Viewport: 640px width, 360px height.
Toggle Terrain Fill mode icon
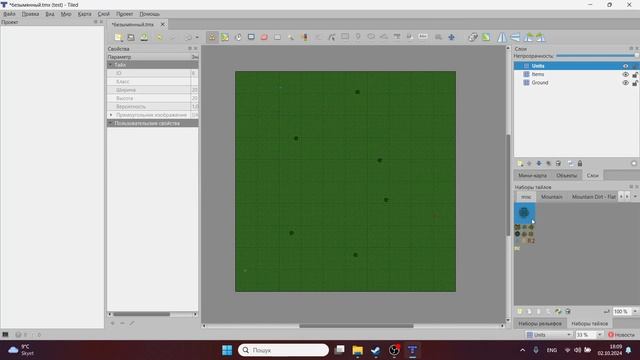coord(486,37)
